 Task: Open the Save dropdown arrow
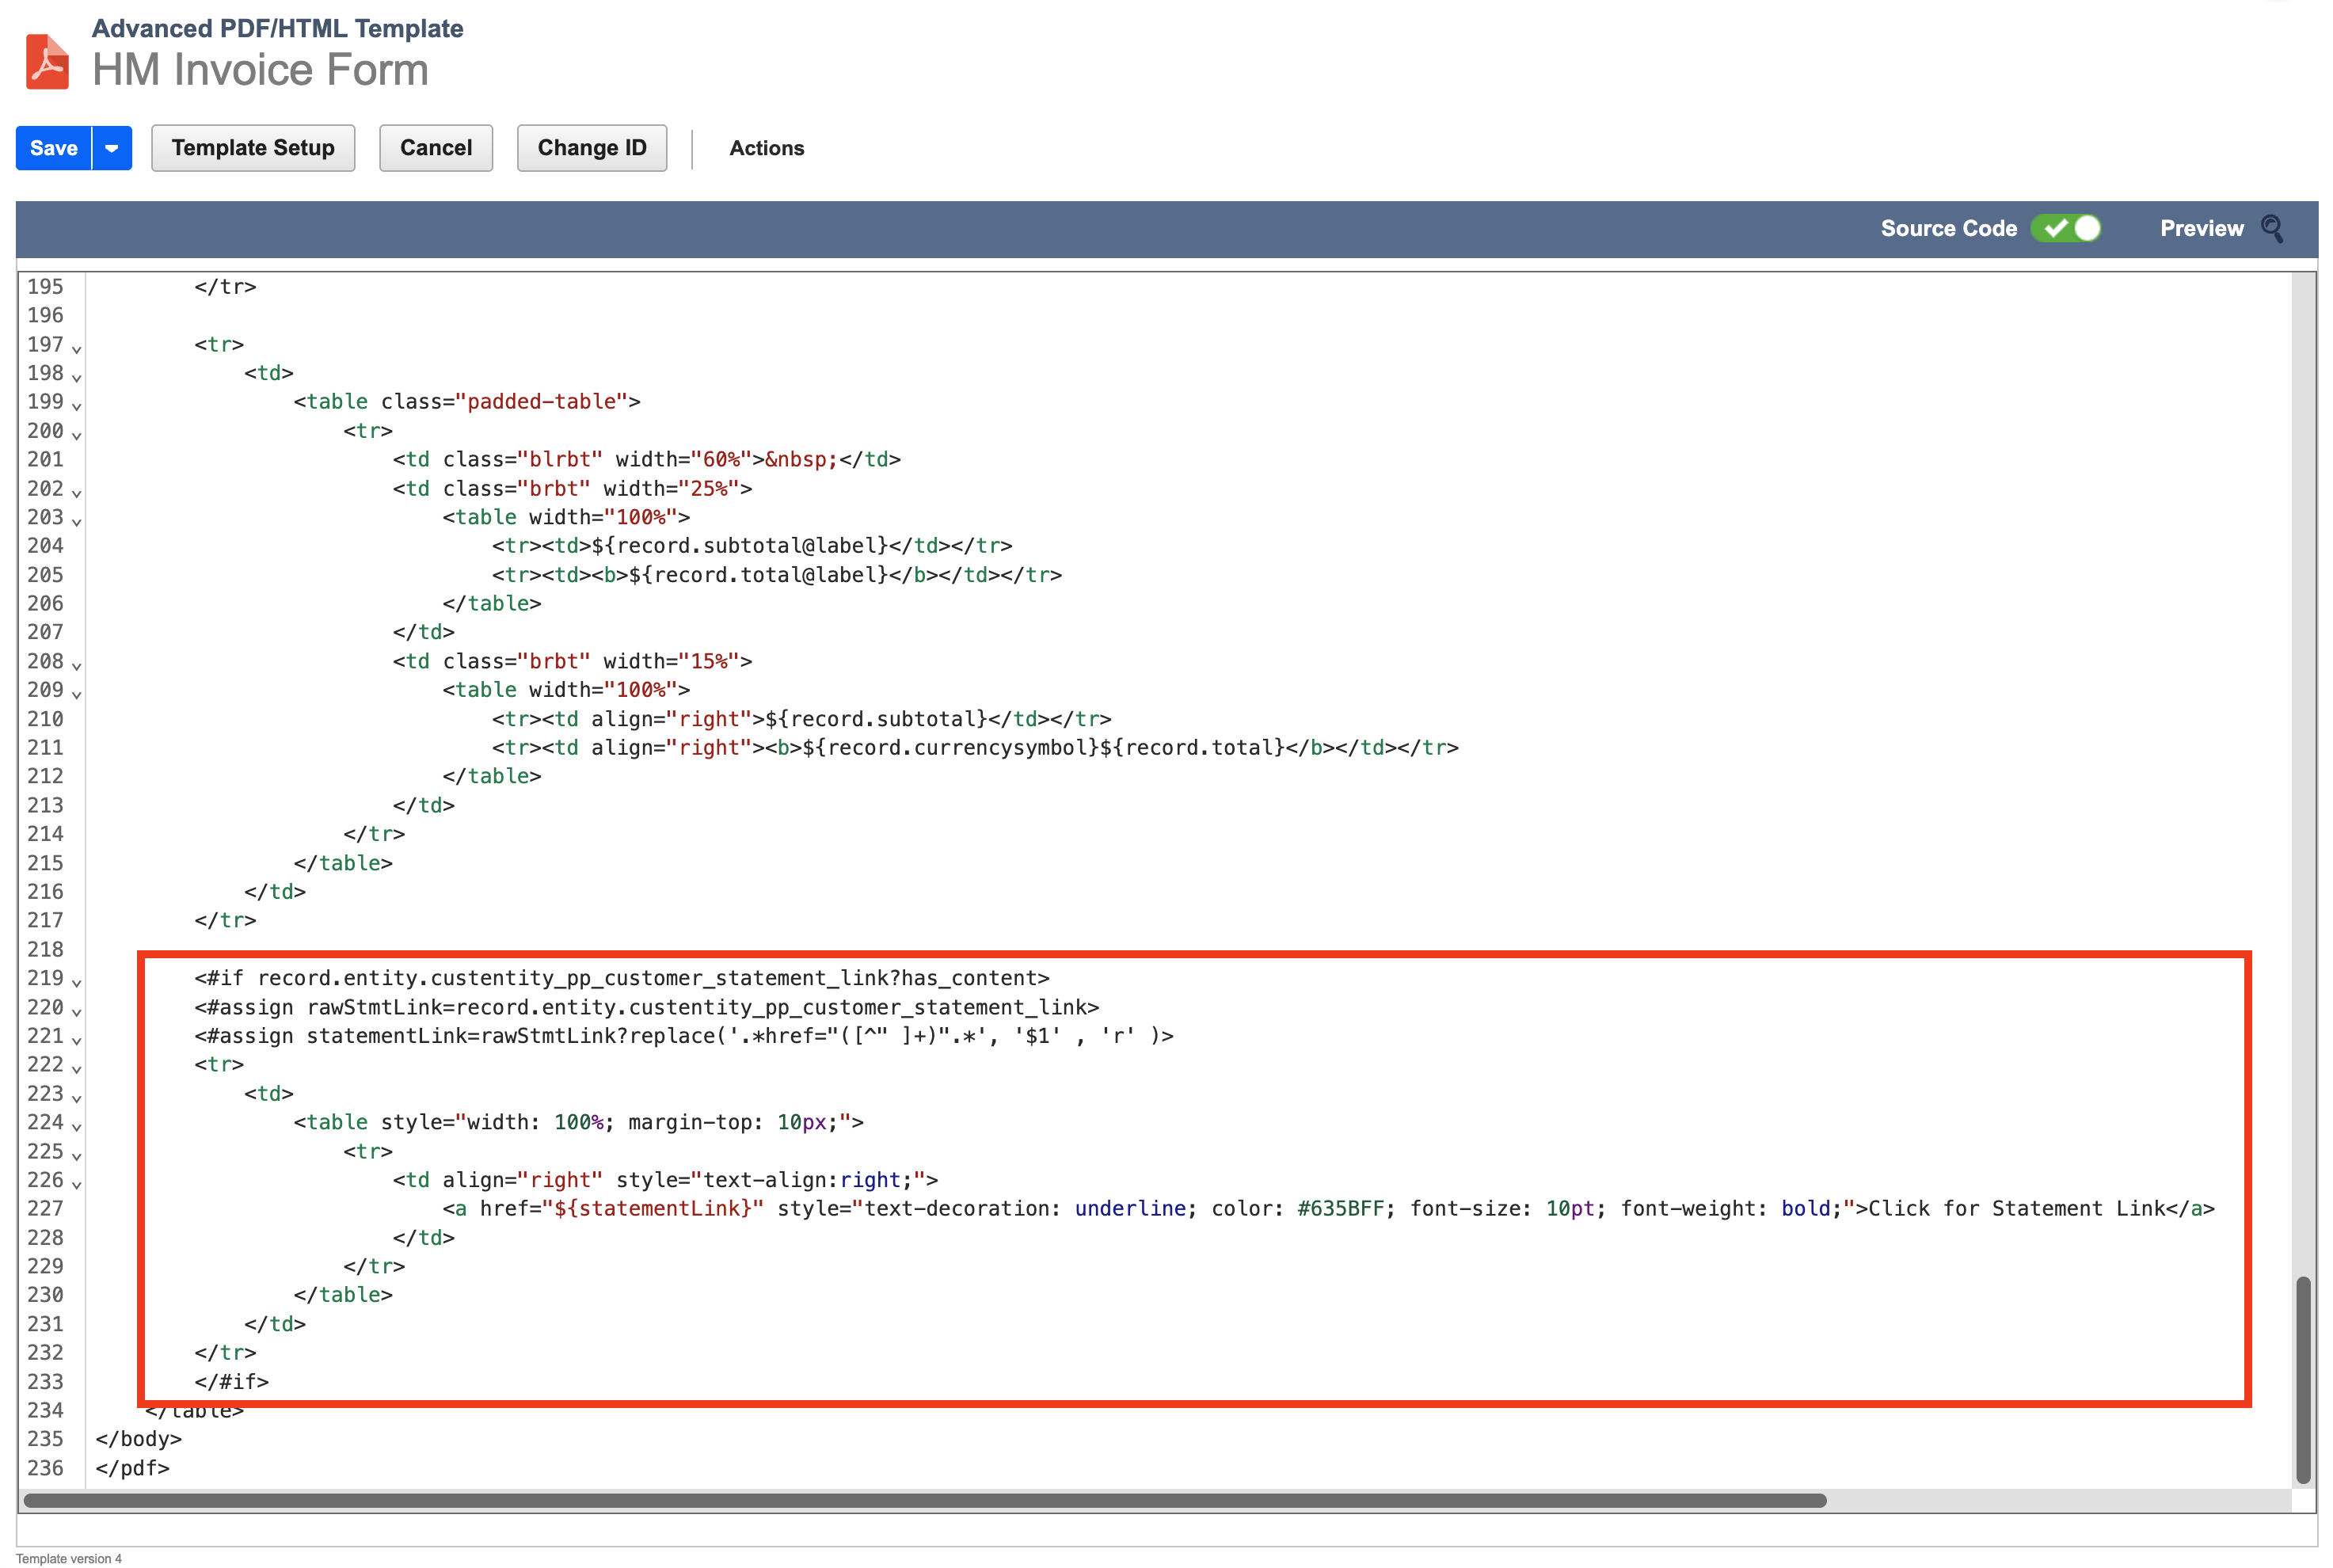point(112,148)
